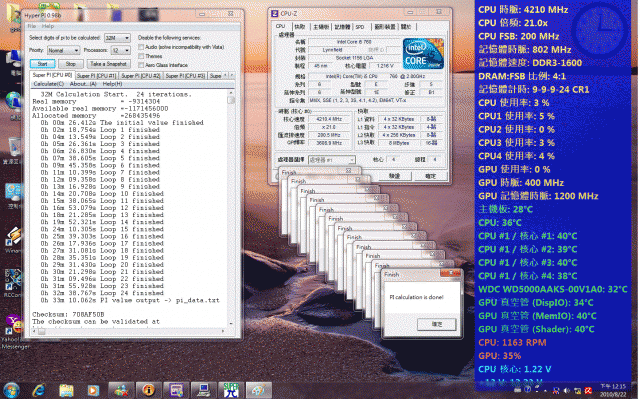The image size is (640, 399).
Task: Open the Paint palette taskbar icon
Action: (x=259, y=390)
